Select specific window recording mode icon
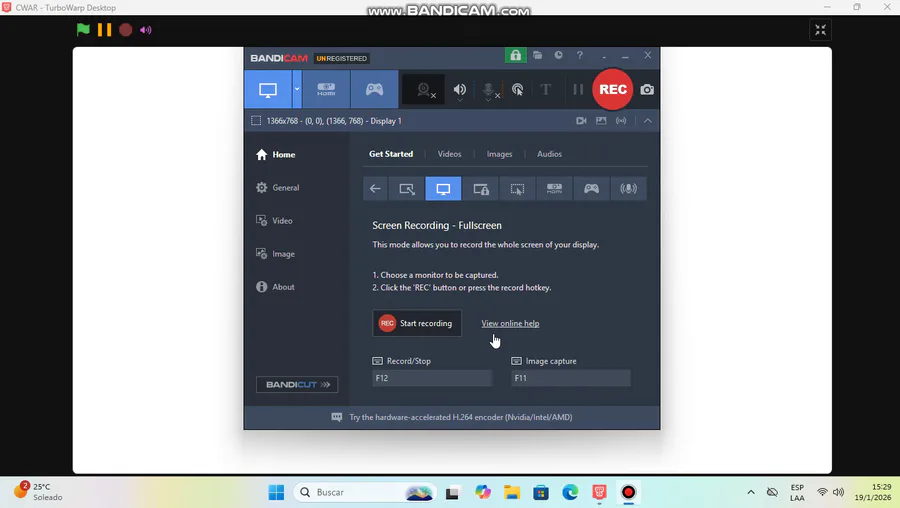 pyautogui.click(x=480, y=189)
